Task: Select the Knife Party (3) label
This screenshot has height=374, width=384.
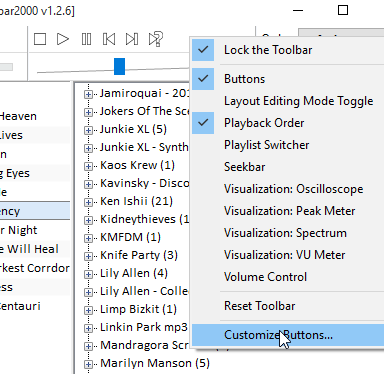Action: tap(139, 255)
